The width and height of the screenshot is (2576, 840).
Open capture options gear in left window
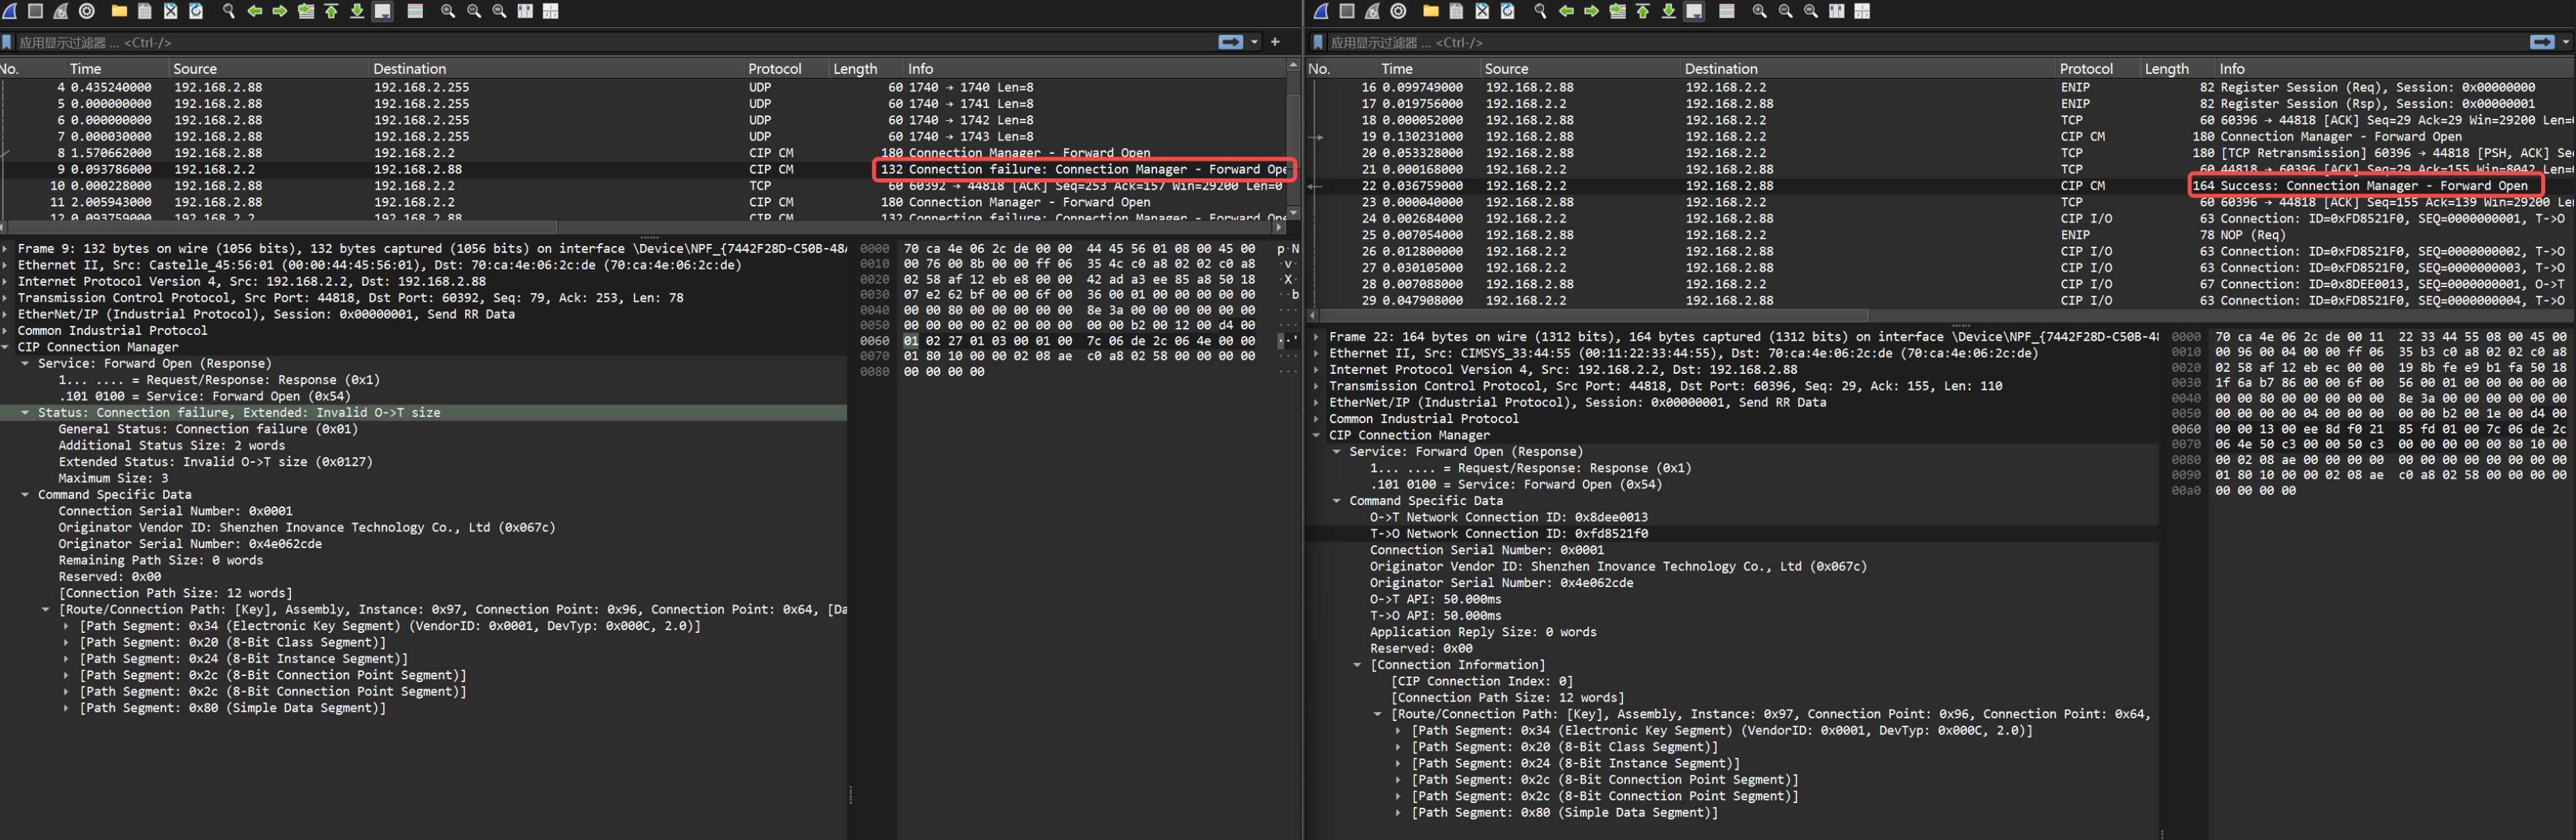click(87, 11)
